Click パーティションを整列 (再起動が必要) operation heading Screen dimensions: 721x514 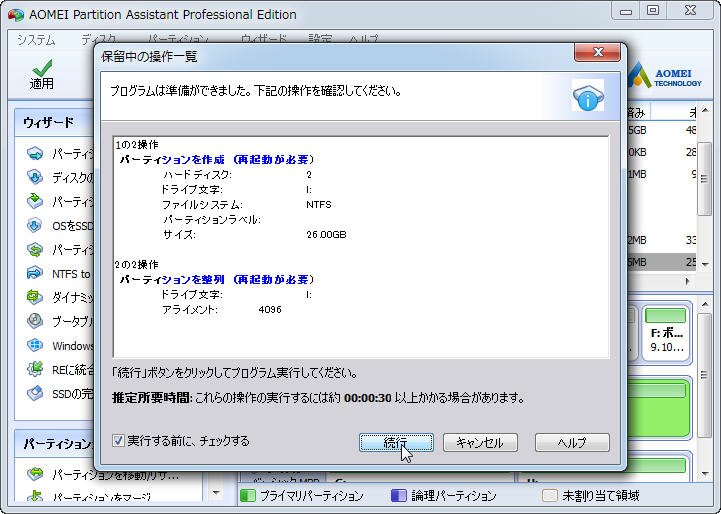click(217, 280)
